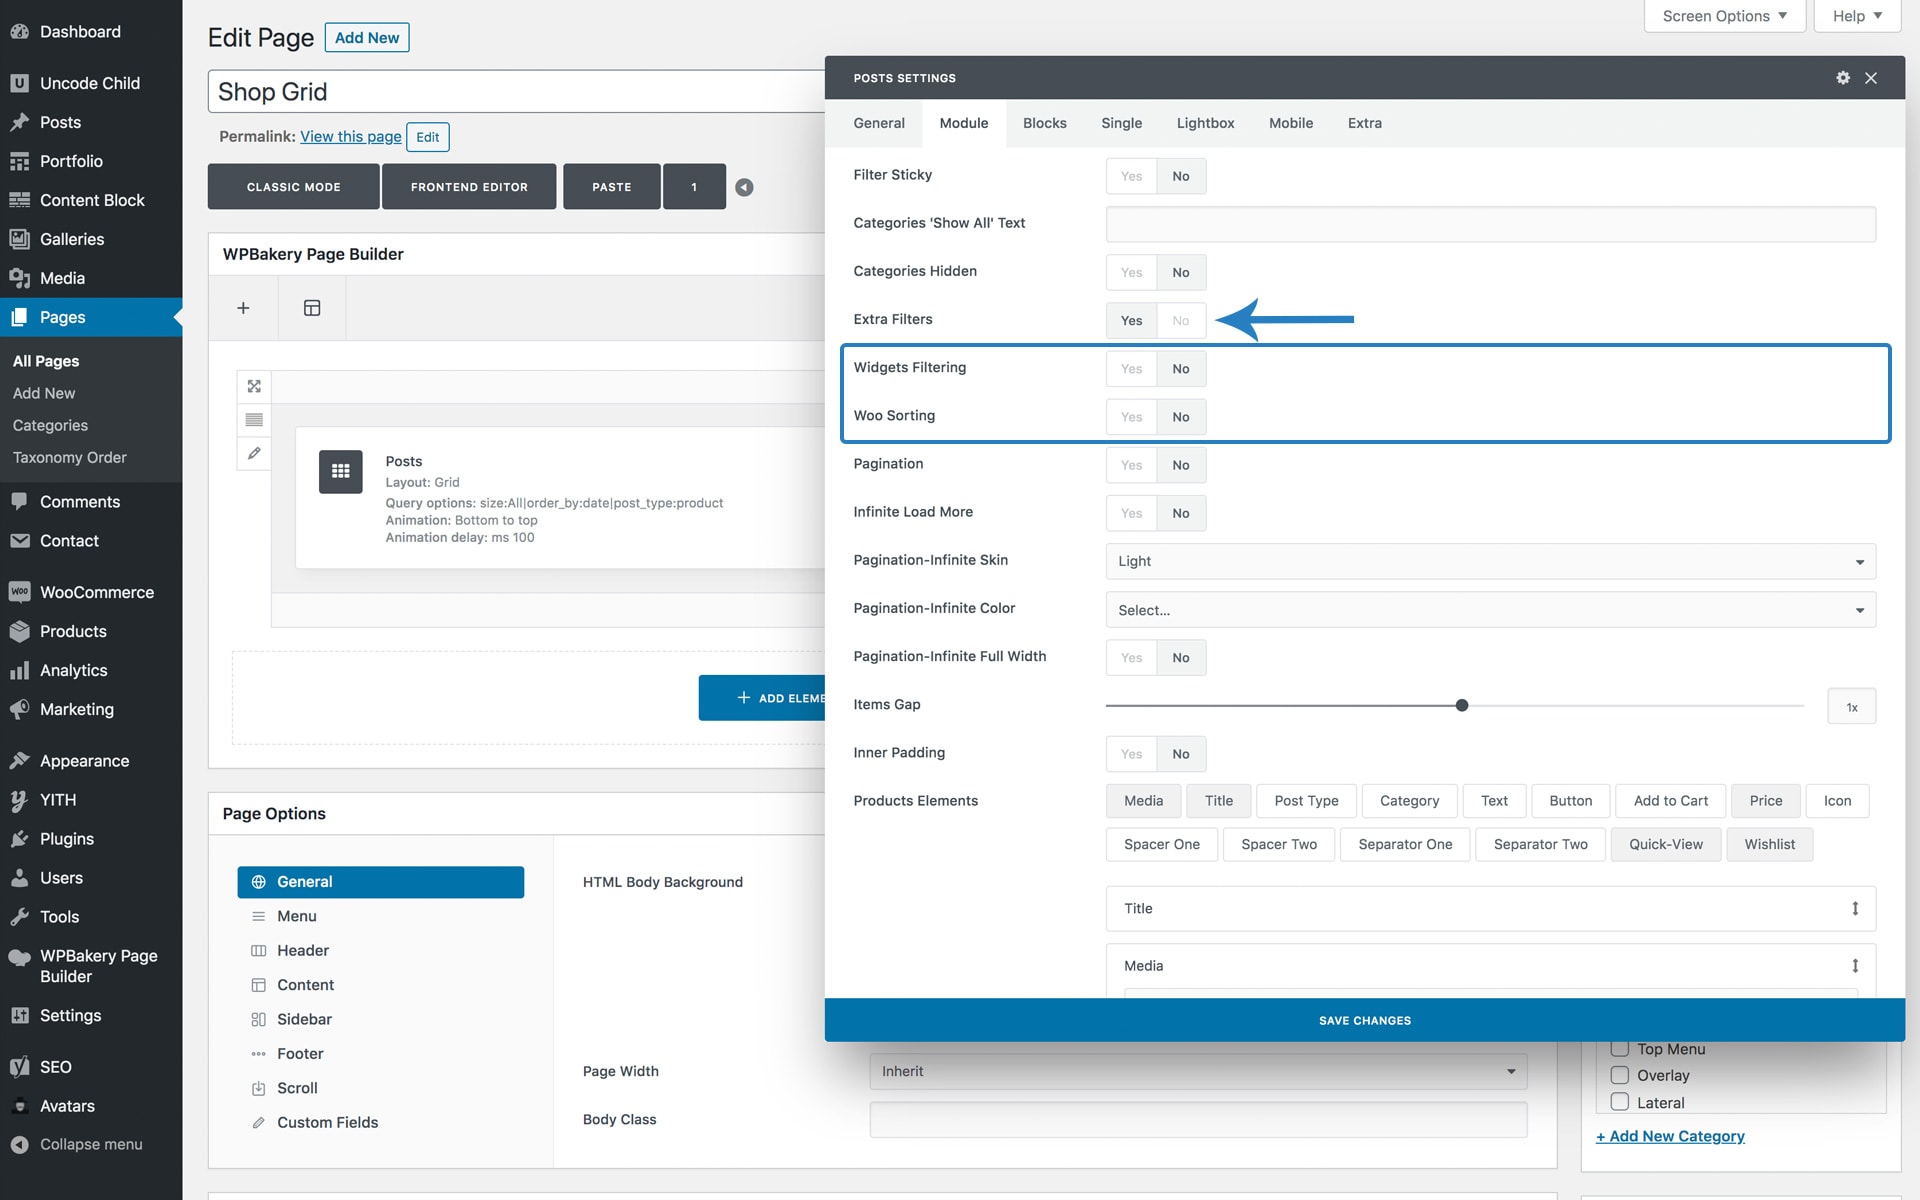Click the Posts grid module icon

[340, 471]
